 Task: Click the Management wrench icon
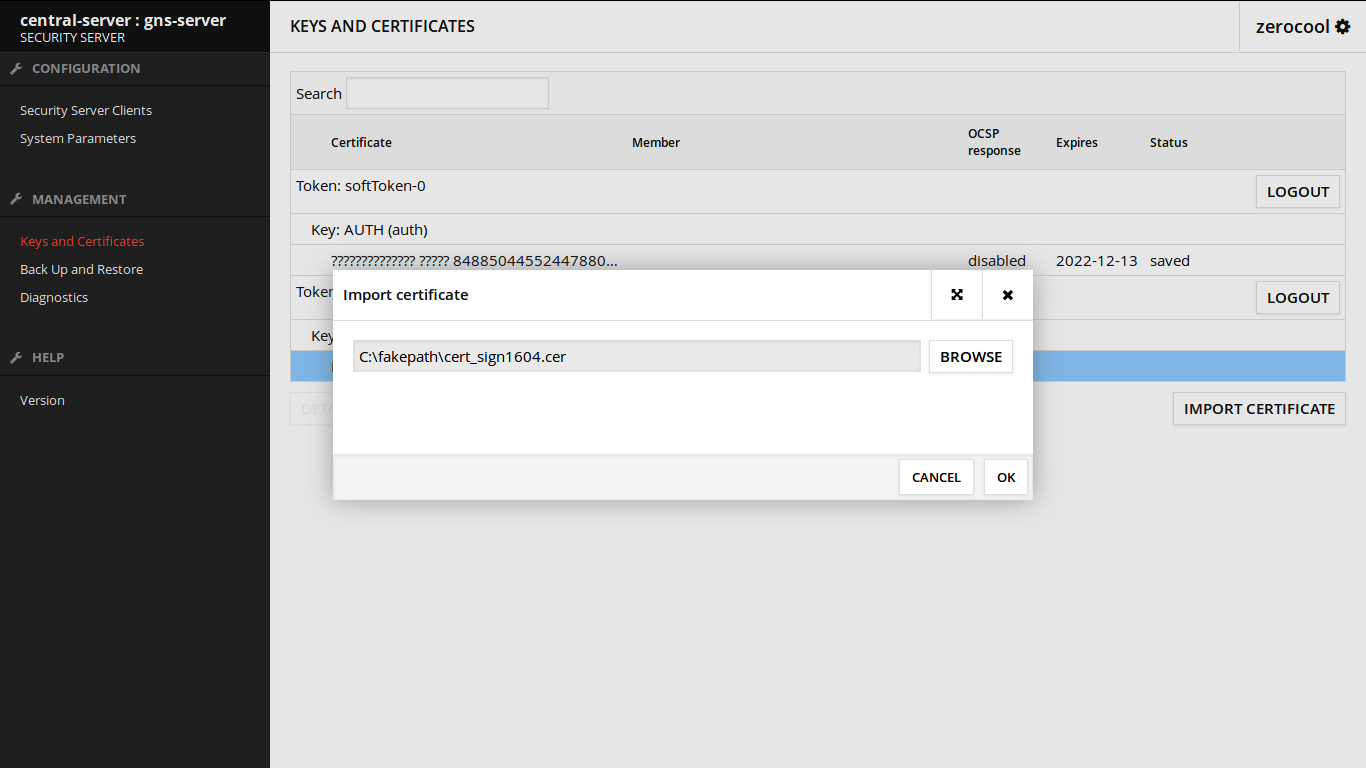coord(16,199)
